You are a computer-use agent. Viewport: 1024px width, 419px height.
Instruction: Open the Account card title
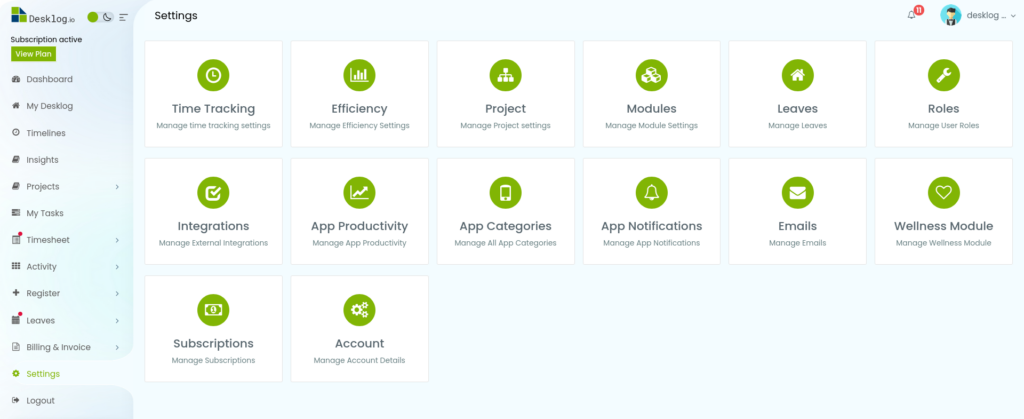click(359, 343)
